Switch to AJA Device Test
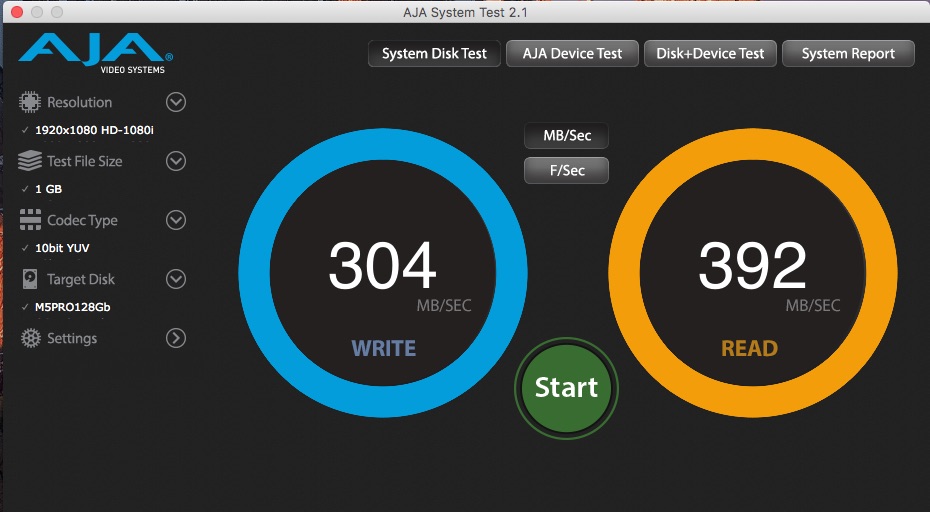 point(572,53)
